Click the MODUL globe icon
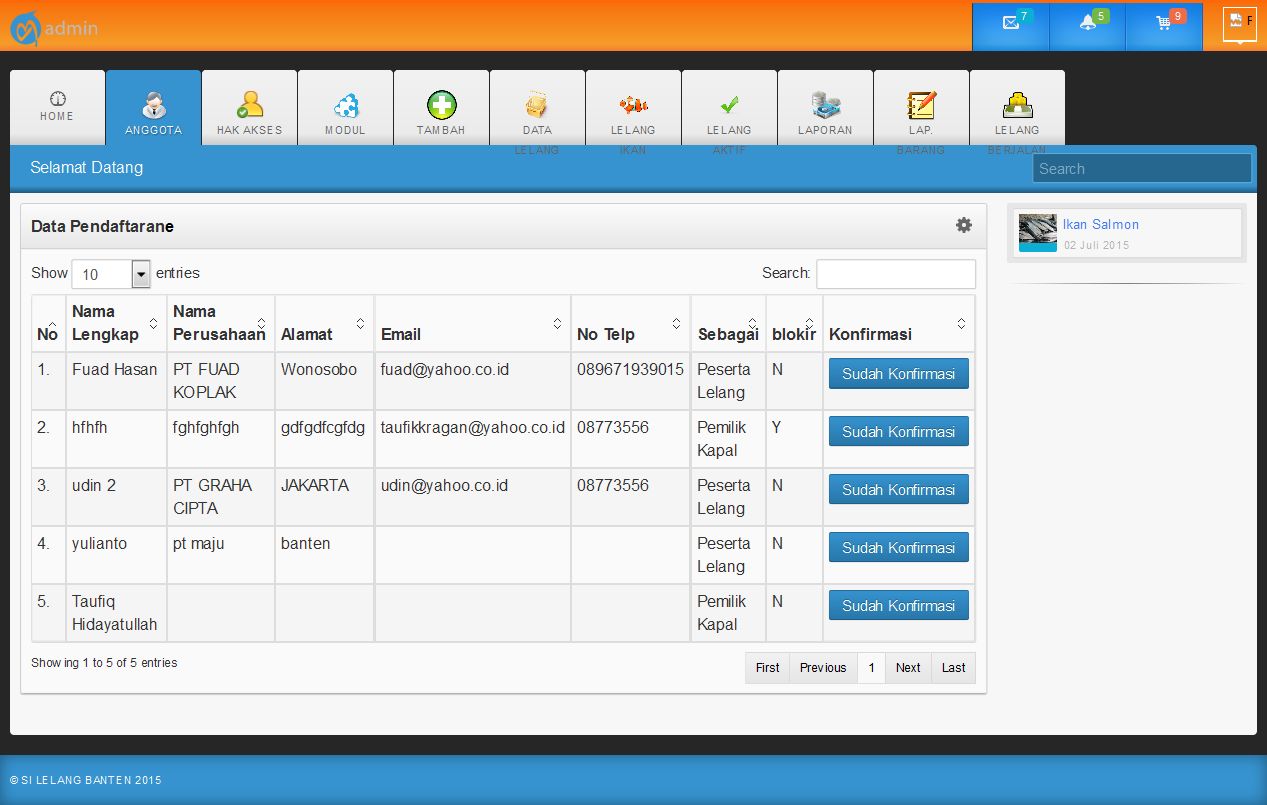 tap(344, 105)
